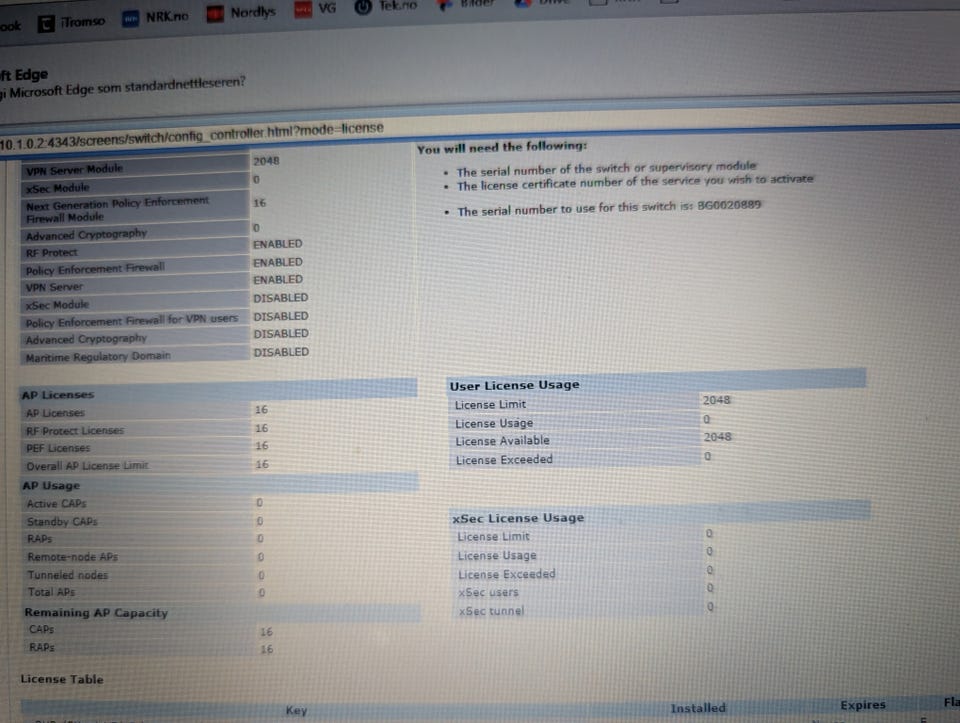Open the VG bookmark

(316, 8)
